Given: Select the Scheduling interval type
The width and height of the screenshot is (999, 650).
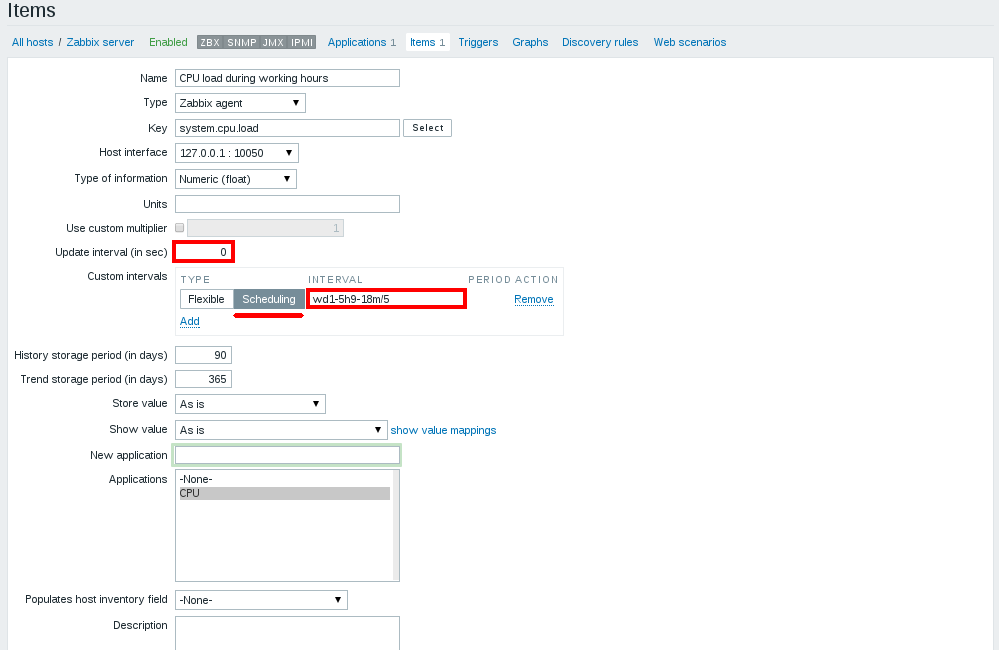Looking at the screenshot, I should click(x=269, y=299).
